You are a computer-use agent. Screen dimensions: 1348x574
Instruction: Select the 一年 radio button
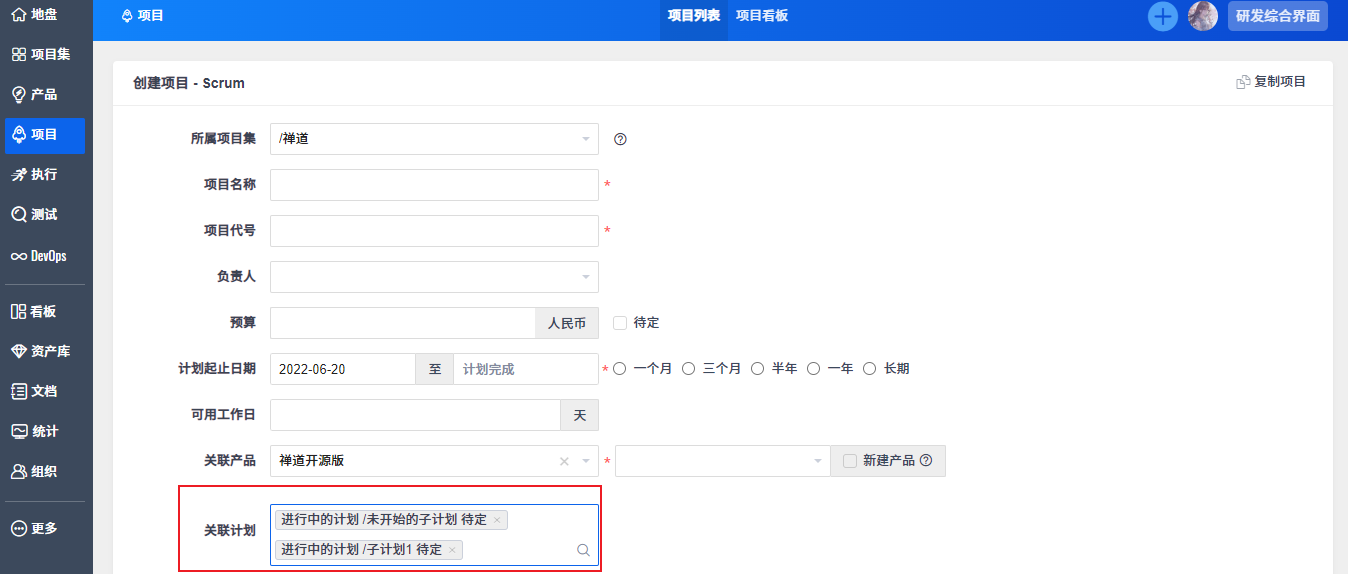[x=813, y=369]
